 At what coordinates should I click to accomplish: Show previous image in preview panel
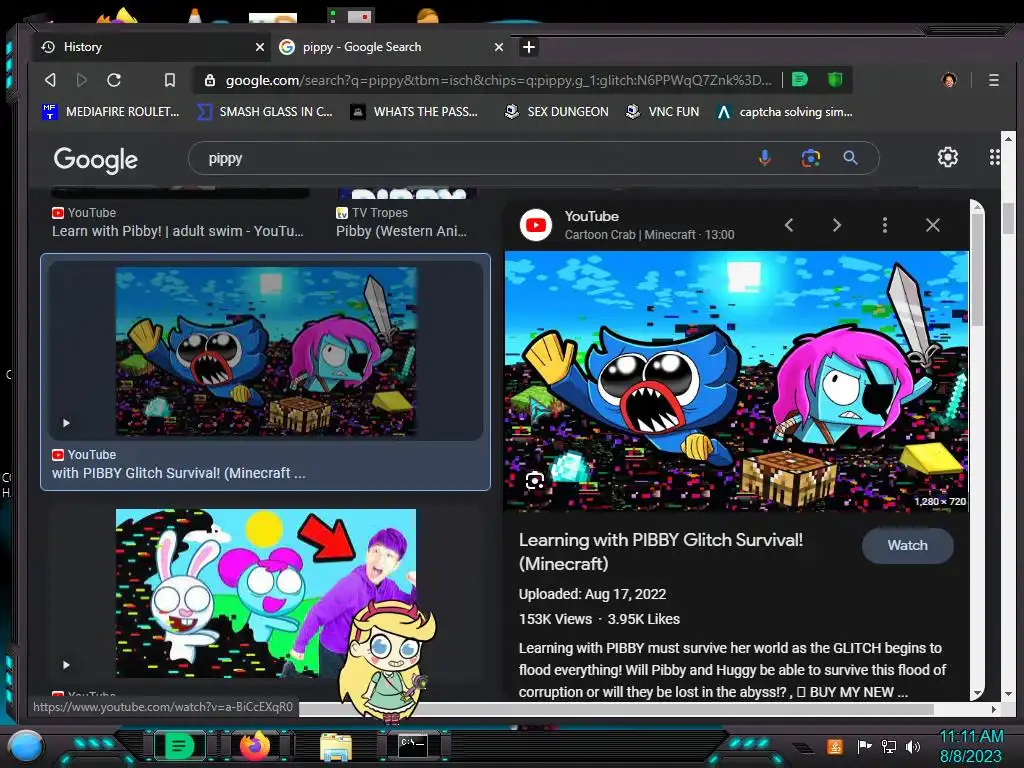click(789, 225)
